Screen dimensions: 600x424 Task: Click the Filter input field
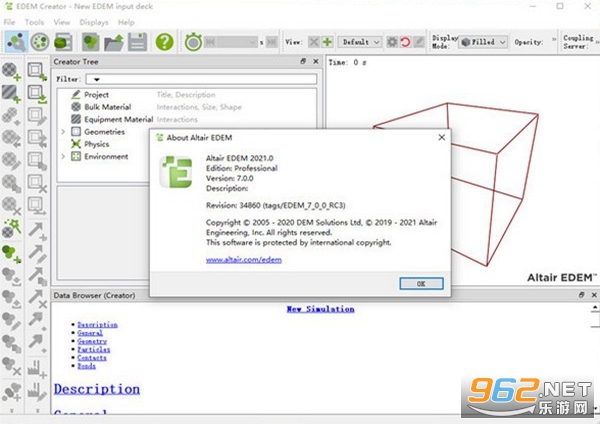(x=201, y=79)
